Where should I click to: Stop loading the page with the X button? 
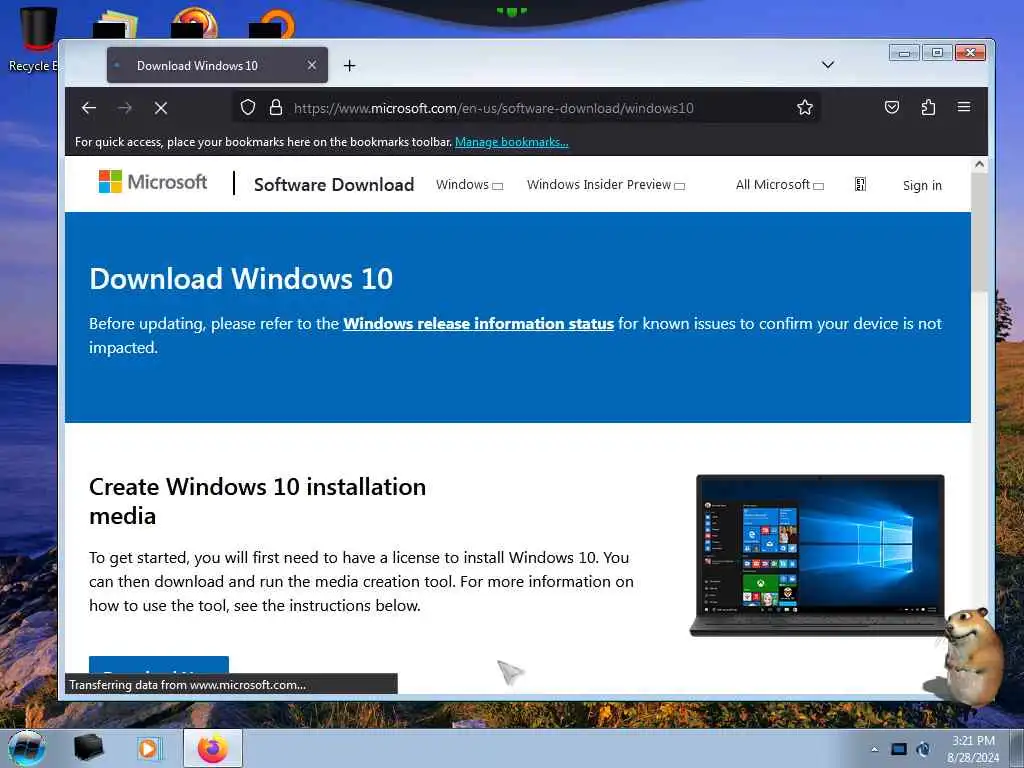pyautogui.click(x=161, y=108)
